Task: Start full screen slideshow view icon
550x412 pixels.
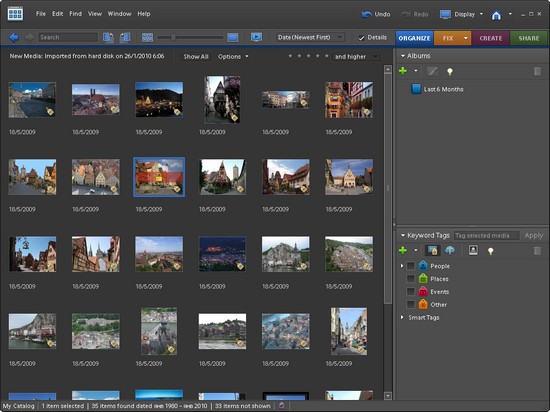Action: pyautogui.click(x=256, y=37)
